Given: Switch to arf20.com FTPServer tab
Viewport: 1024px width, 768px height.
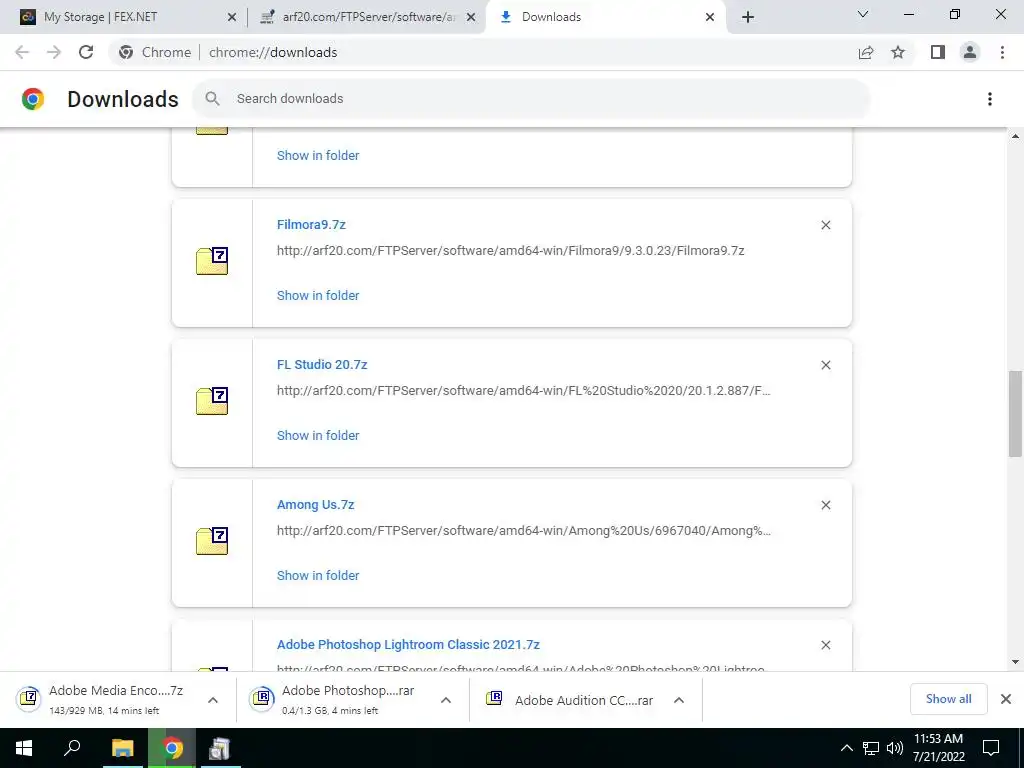Looking at the screenshot, I should click(x=369, y=17).
